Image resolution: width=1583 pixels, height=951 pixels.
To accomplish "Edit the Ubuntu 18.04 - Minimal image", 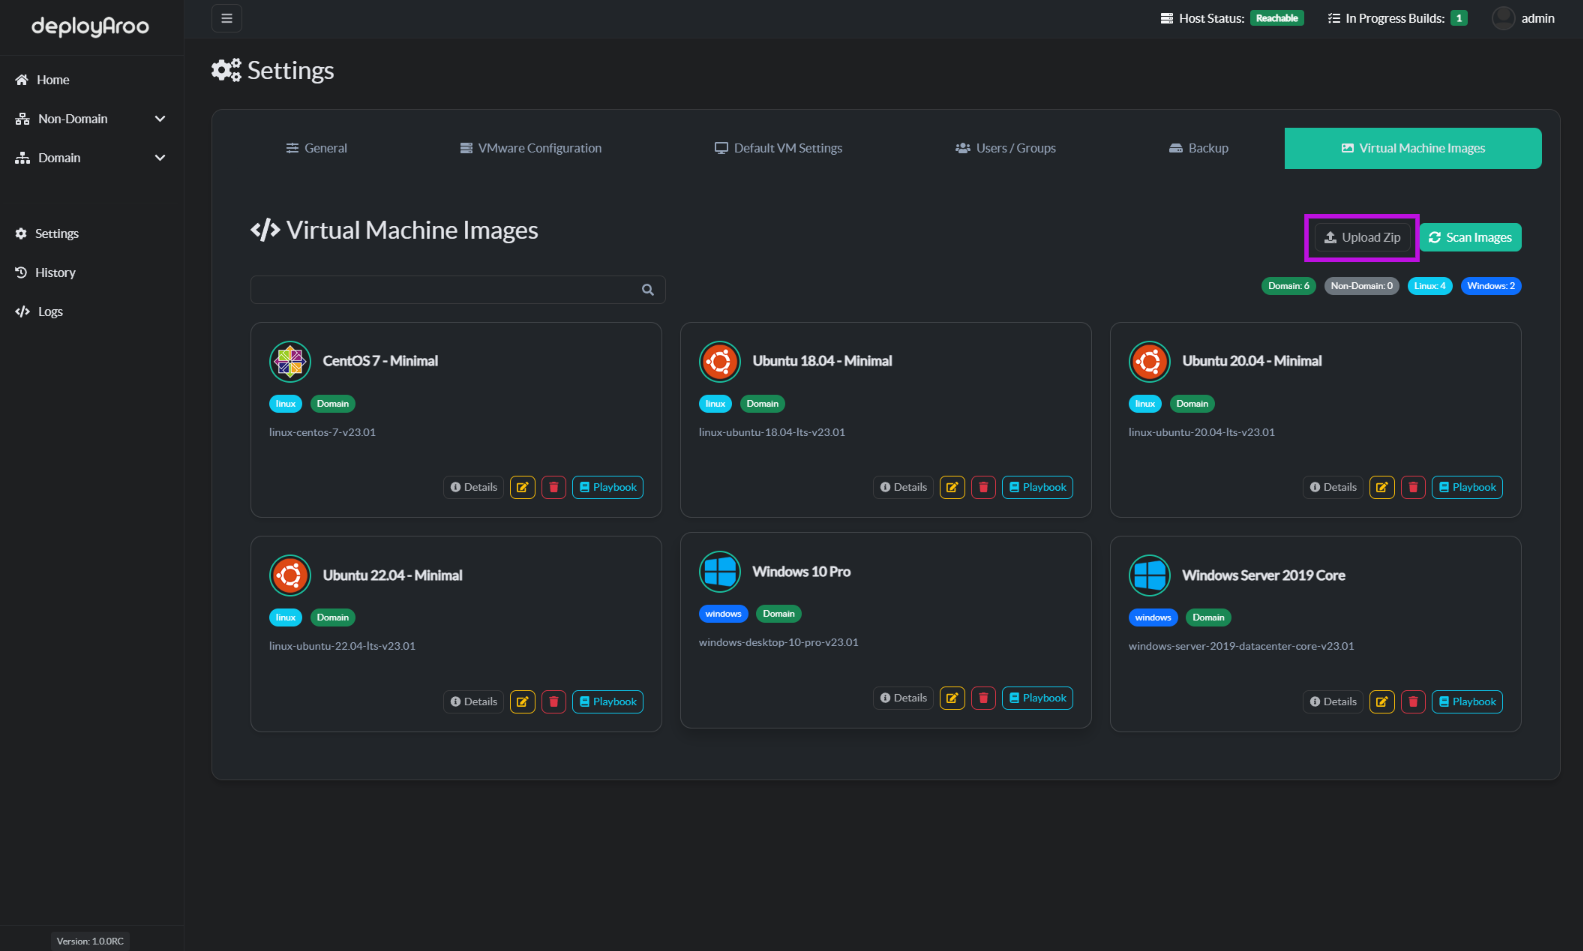I will point(953,487).
